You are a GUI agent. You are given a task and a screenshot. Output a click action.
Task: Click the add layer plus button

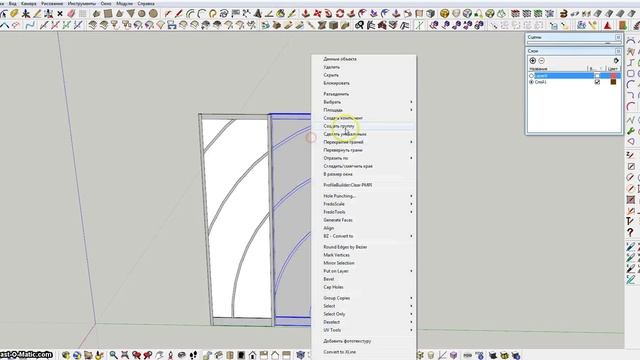tap(533, 60)
